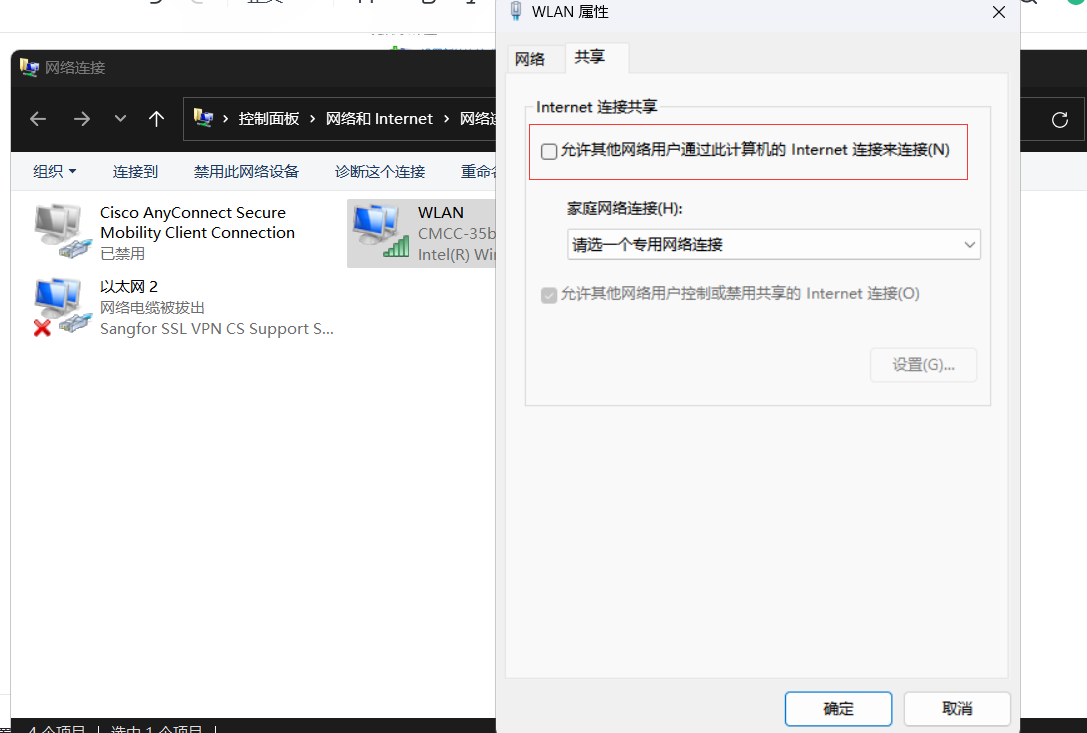This screenshot has height=733, width=1087.
Task: Enable 允许其他网络用户通过此计算机的 Internet 连接来连接 checkbox
Action: point(549,151)
